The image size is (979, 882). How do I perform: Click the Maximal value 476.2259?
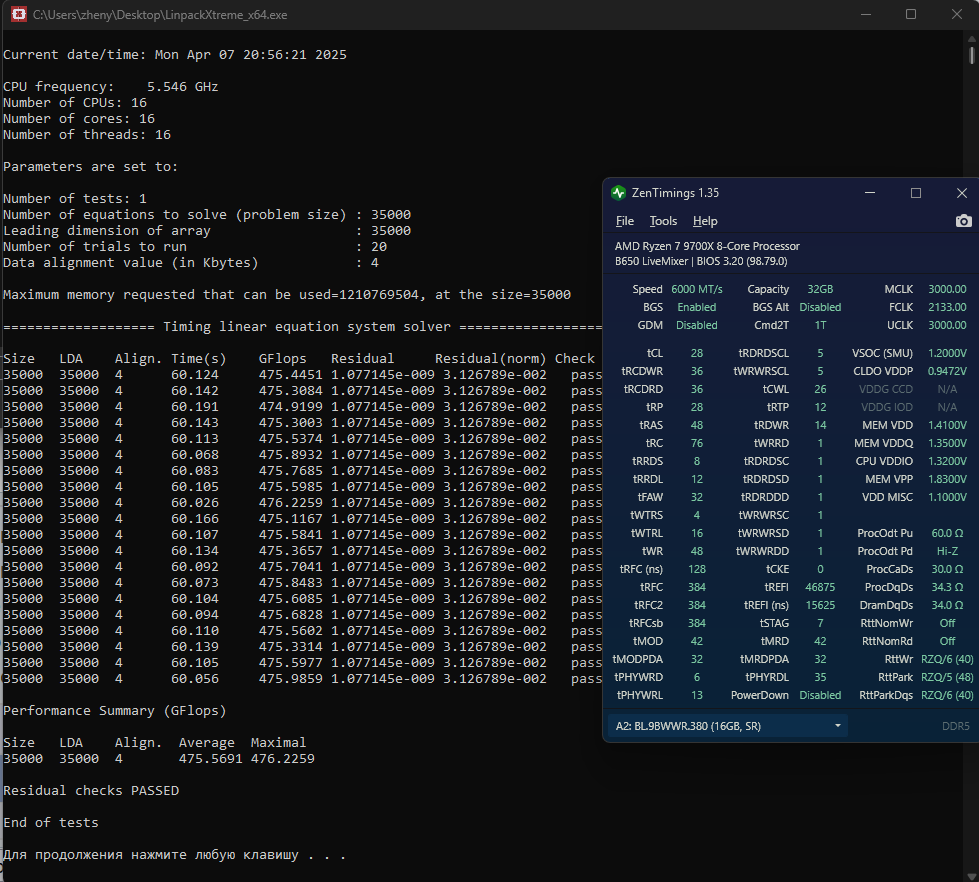282,759
